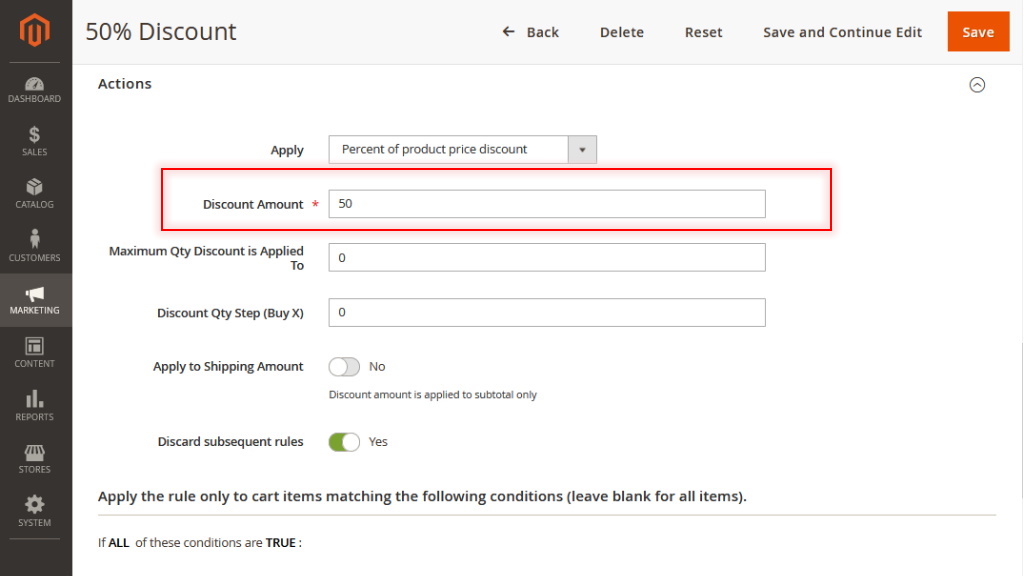This screenshot has width=1024, height=576.
Task: Open the Catalog sidebar menu
Action: (x=35, y=194)
